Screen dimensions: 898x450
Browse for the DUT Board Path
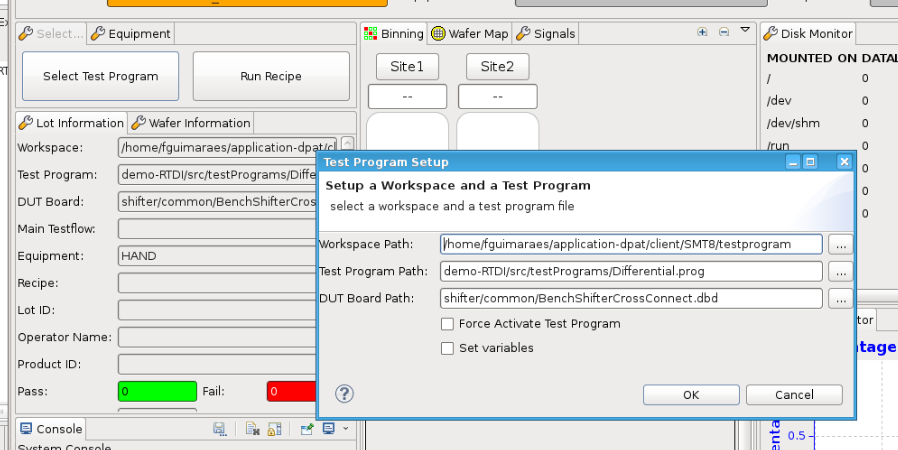tap(841, 298)
